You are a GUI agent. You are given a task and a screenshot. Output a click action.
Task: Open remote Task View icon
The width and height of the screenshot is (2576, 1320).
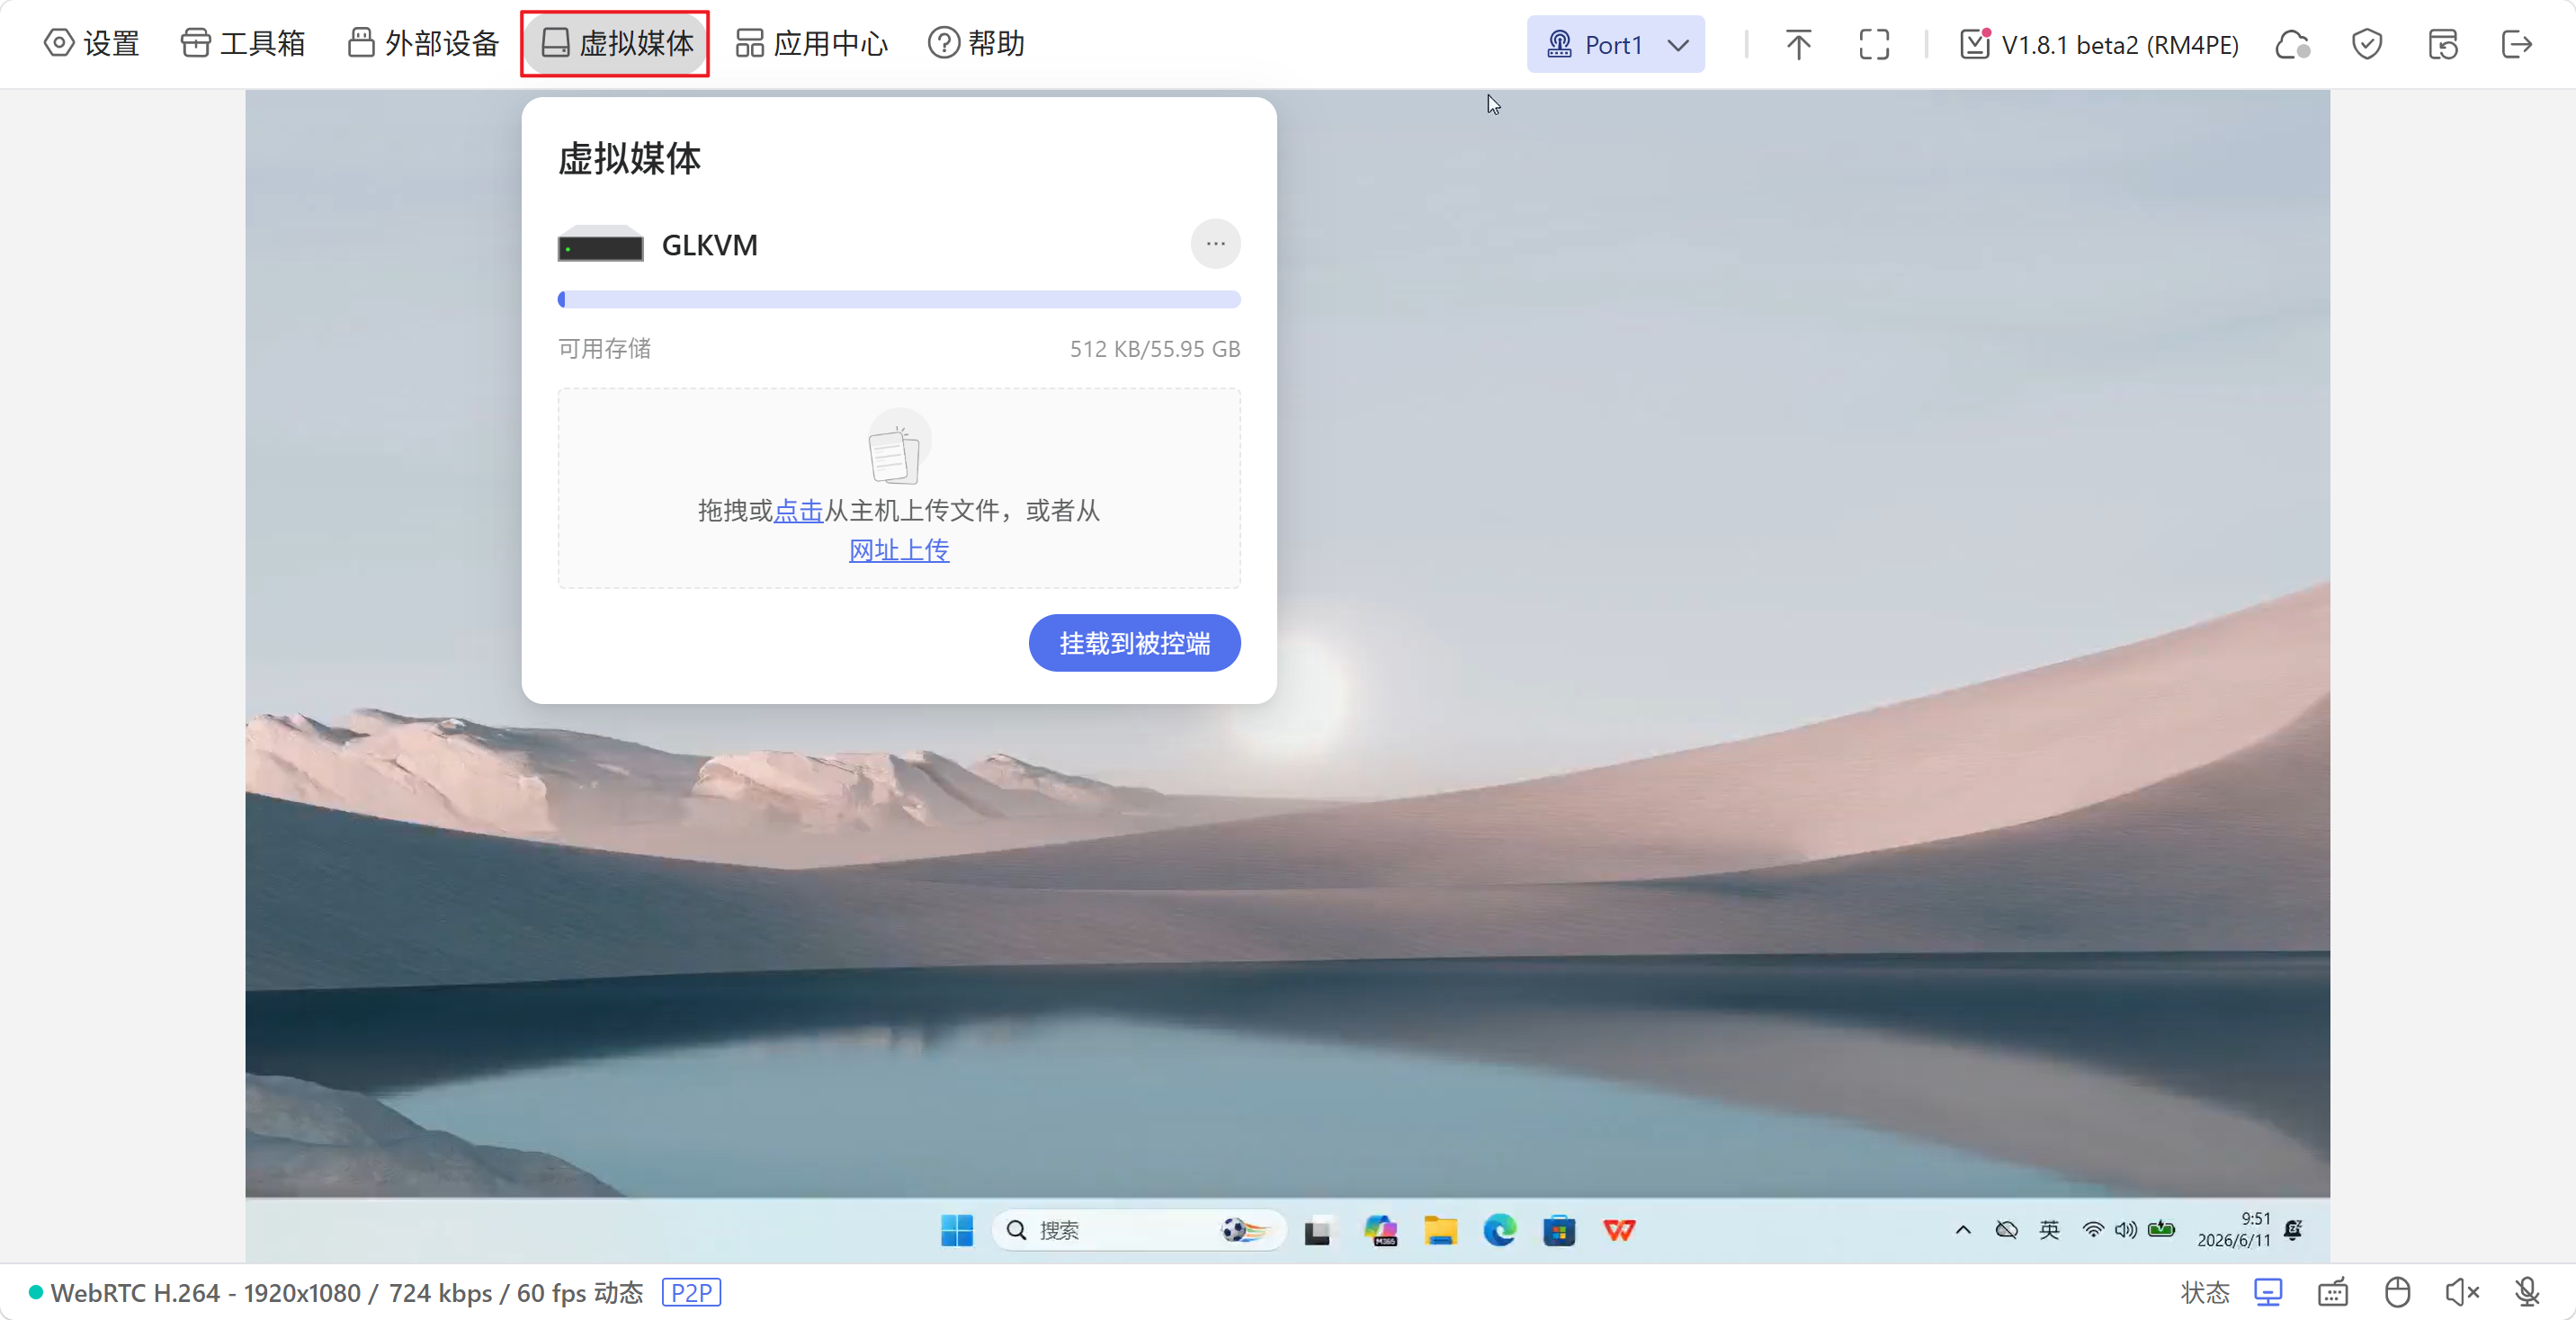pos(1317,1231)
